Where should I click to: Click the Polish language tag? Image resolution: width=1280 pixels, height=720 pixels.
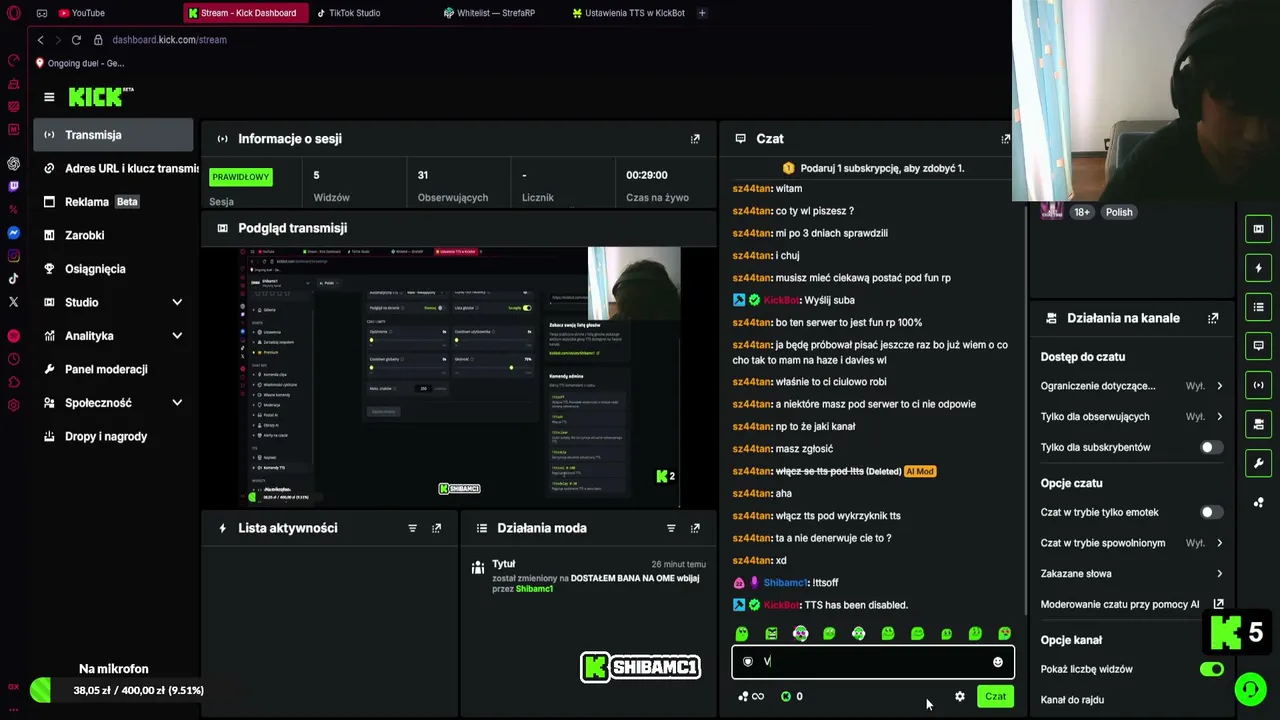1119,212
